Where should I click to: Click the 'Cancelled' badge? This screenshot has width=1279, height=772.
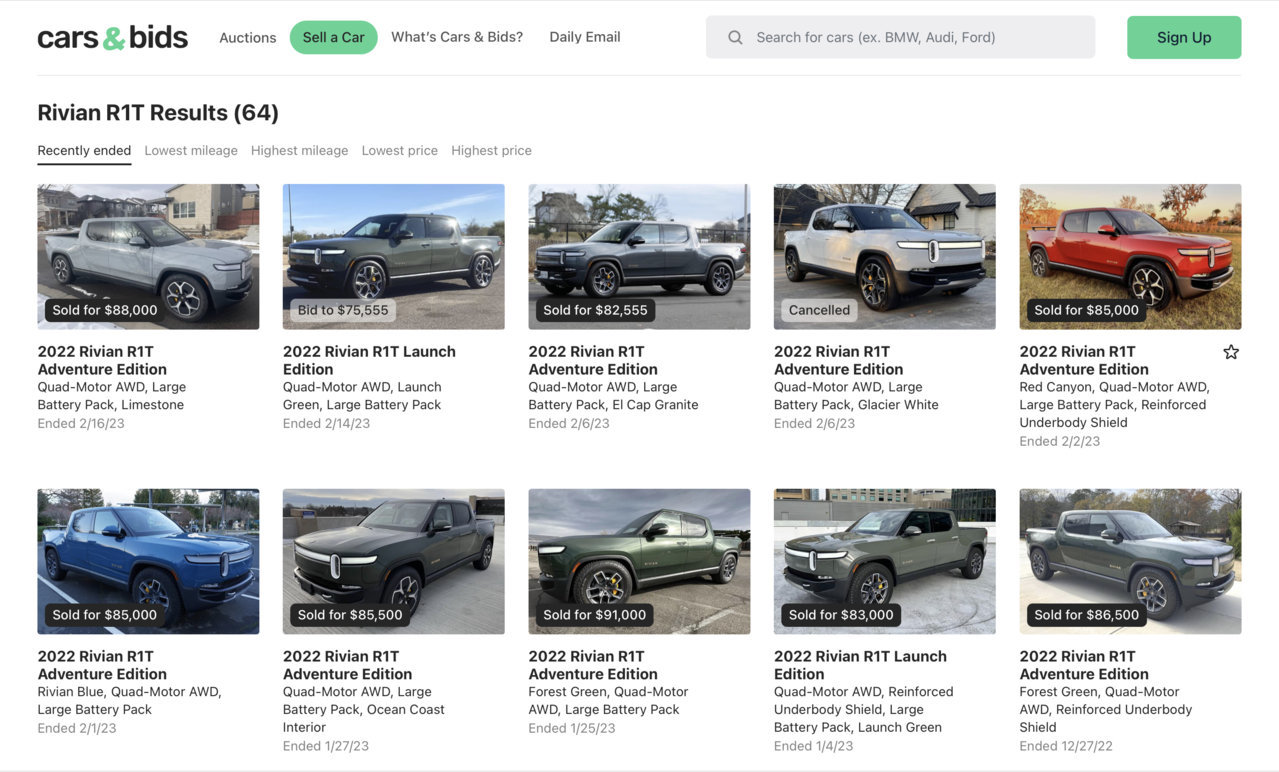tap(819, 310)
